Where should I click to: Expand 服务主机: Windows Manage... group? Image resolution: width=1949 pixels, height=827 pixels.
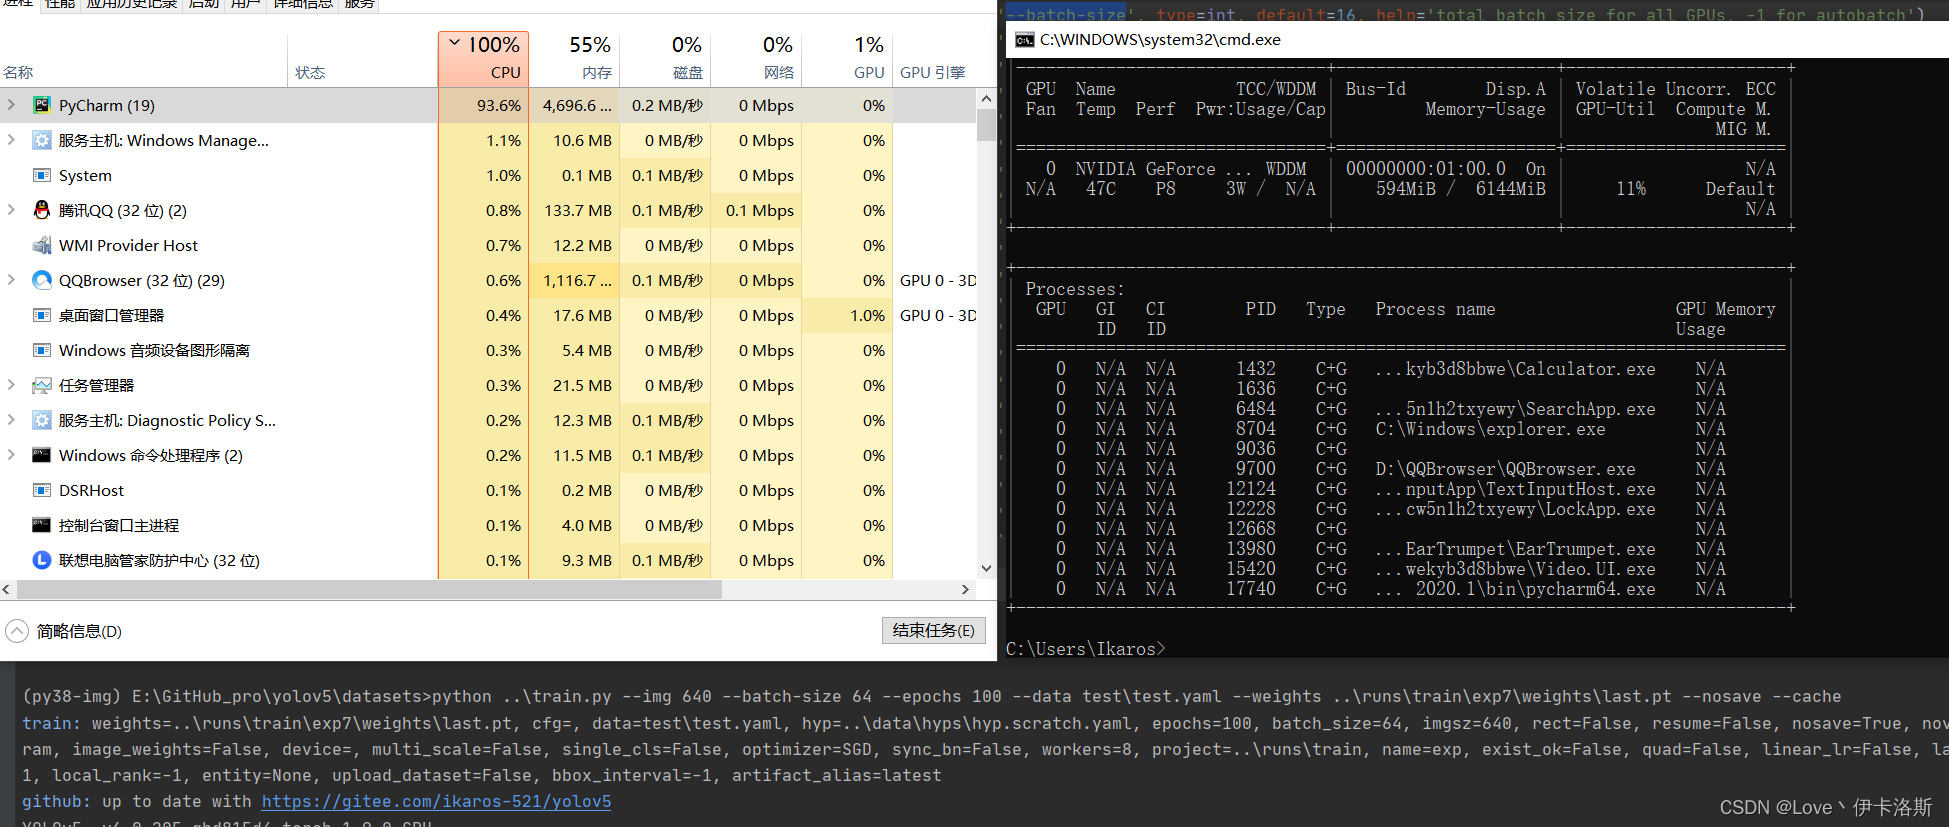click(11, 140)
